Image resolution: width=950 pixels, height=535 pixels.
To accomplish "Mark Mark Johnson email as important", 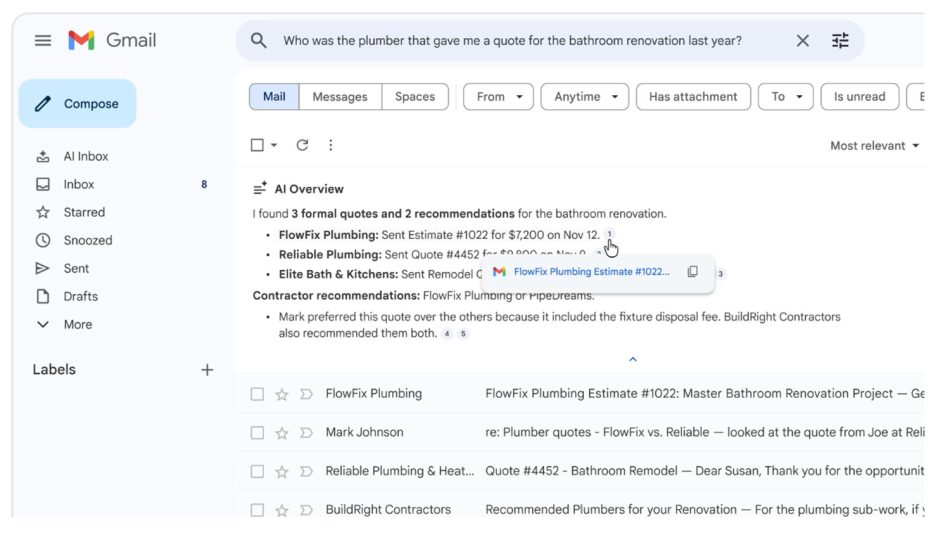I will (x=306, y=433).
